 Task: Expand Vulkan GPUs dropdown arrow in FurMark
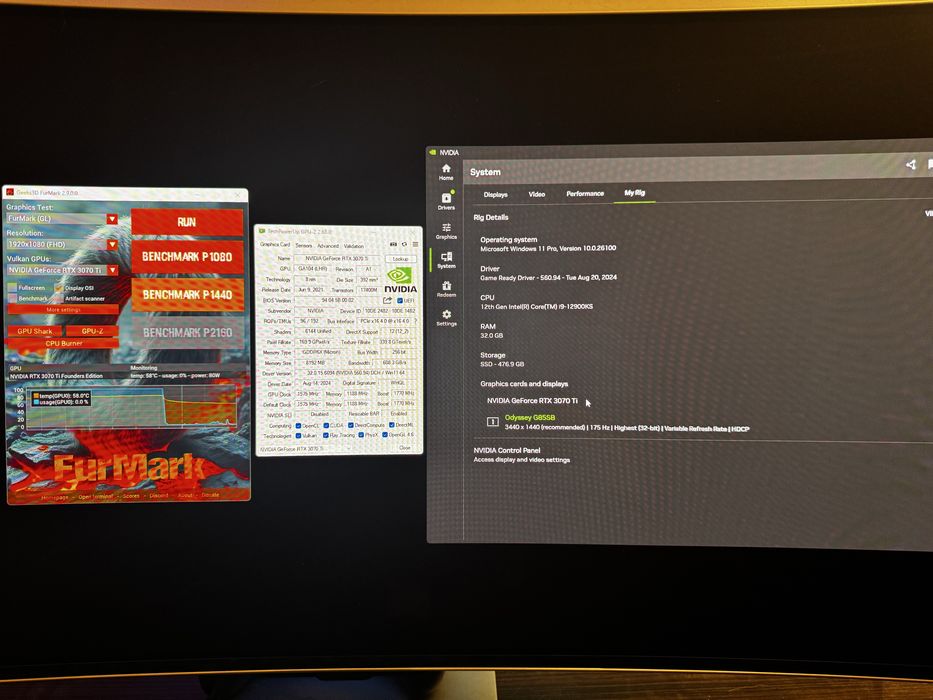pyautogui.click(x=112, y=270)
